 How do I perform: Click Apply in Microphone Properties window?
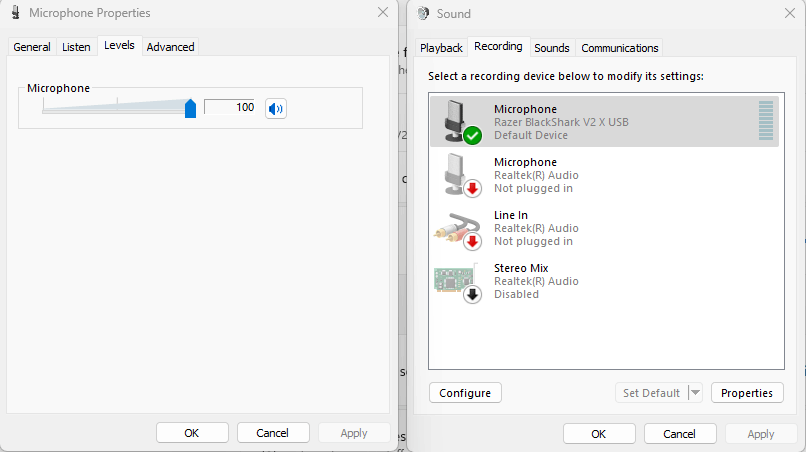[x=354, y=433]
